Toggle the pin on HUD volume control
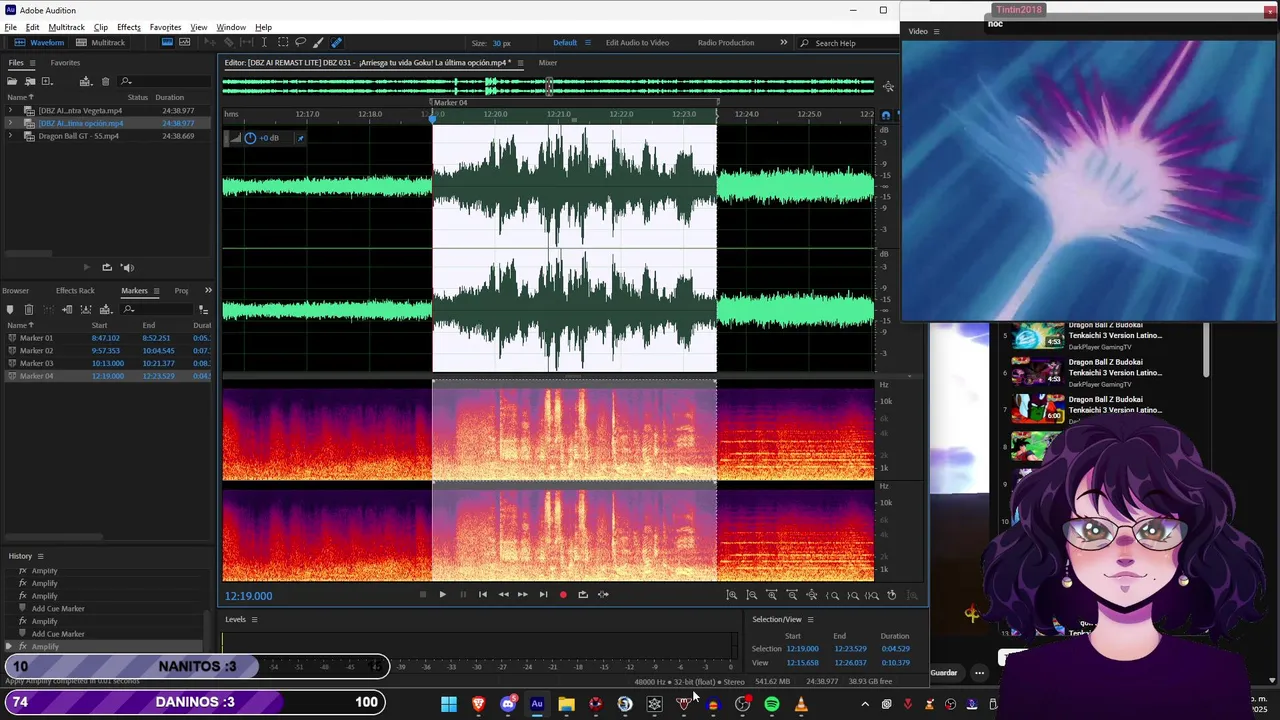The width and height of the screenshot is (1280, 720). 300,138
